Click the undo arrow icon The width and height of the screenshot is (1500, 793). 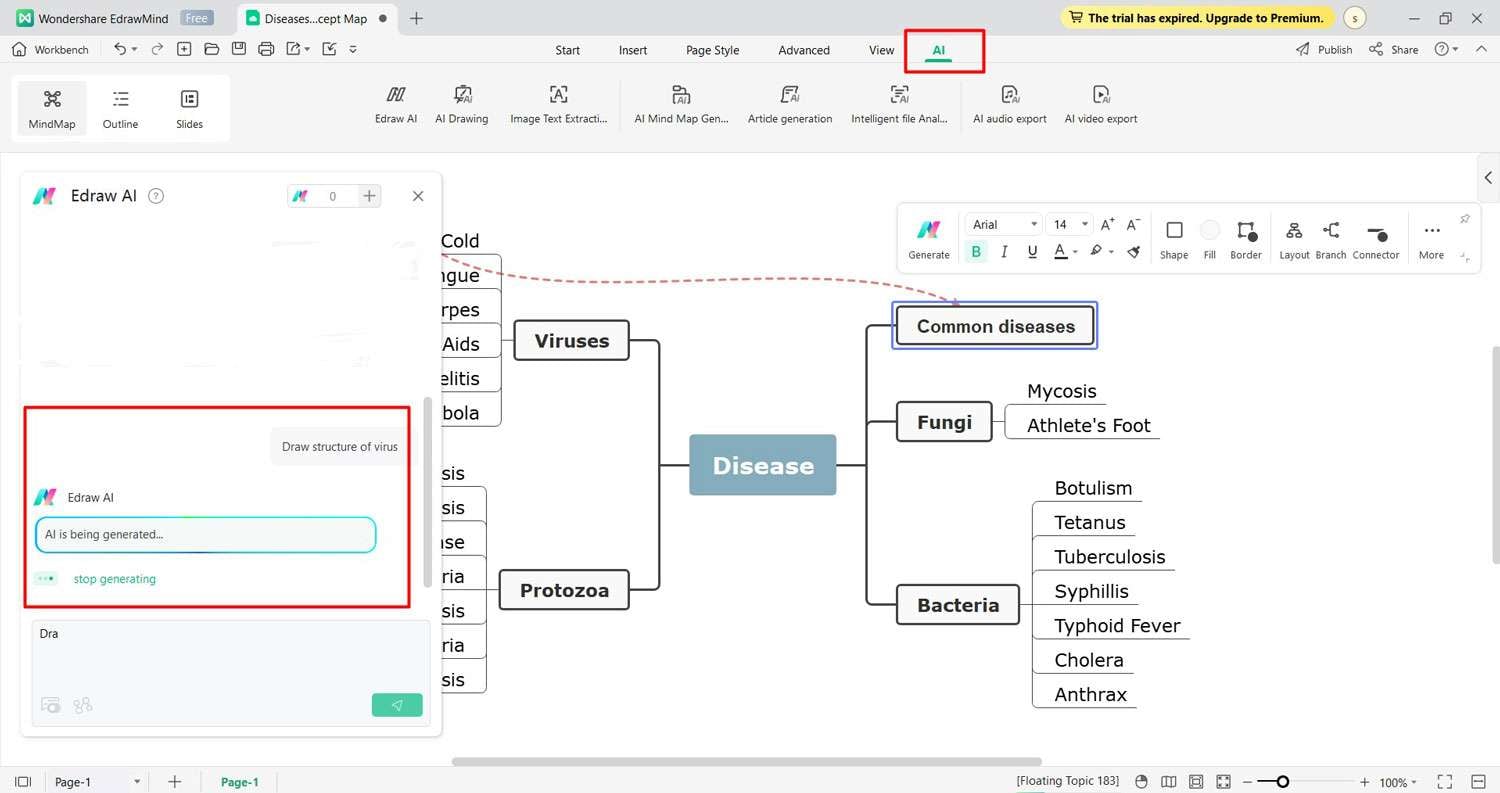(x=120, y=49)
